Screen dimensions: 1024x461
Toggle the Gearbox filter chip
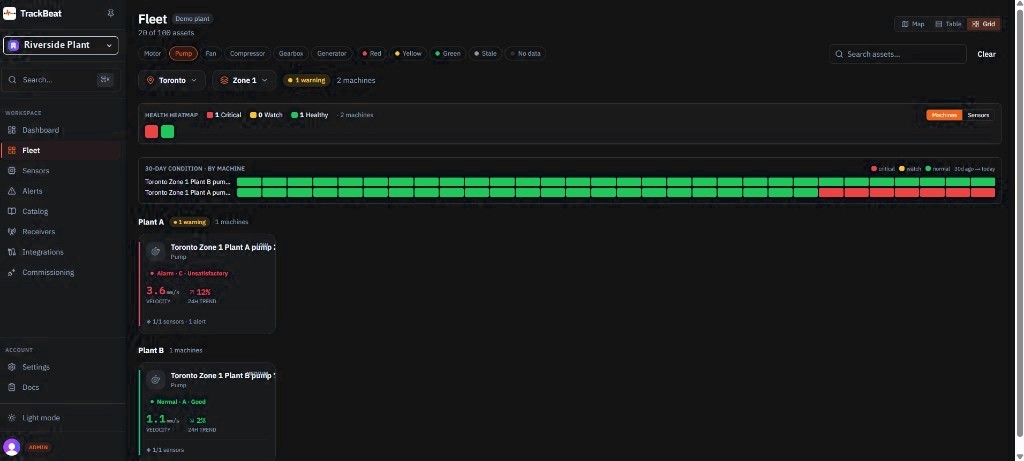[x=291, y=54]
